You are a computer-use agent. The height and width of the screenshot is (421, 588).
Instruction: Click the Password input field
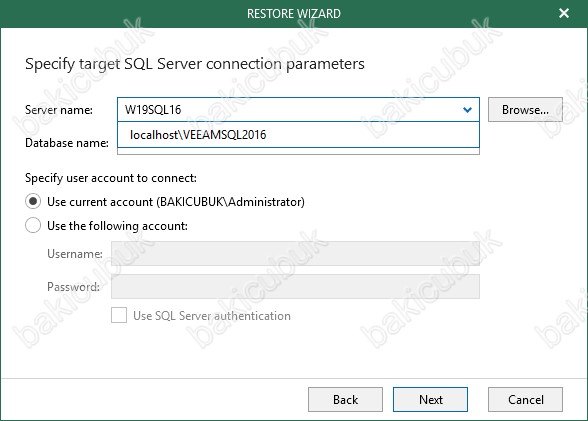click(x=296, y=287)
